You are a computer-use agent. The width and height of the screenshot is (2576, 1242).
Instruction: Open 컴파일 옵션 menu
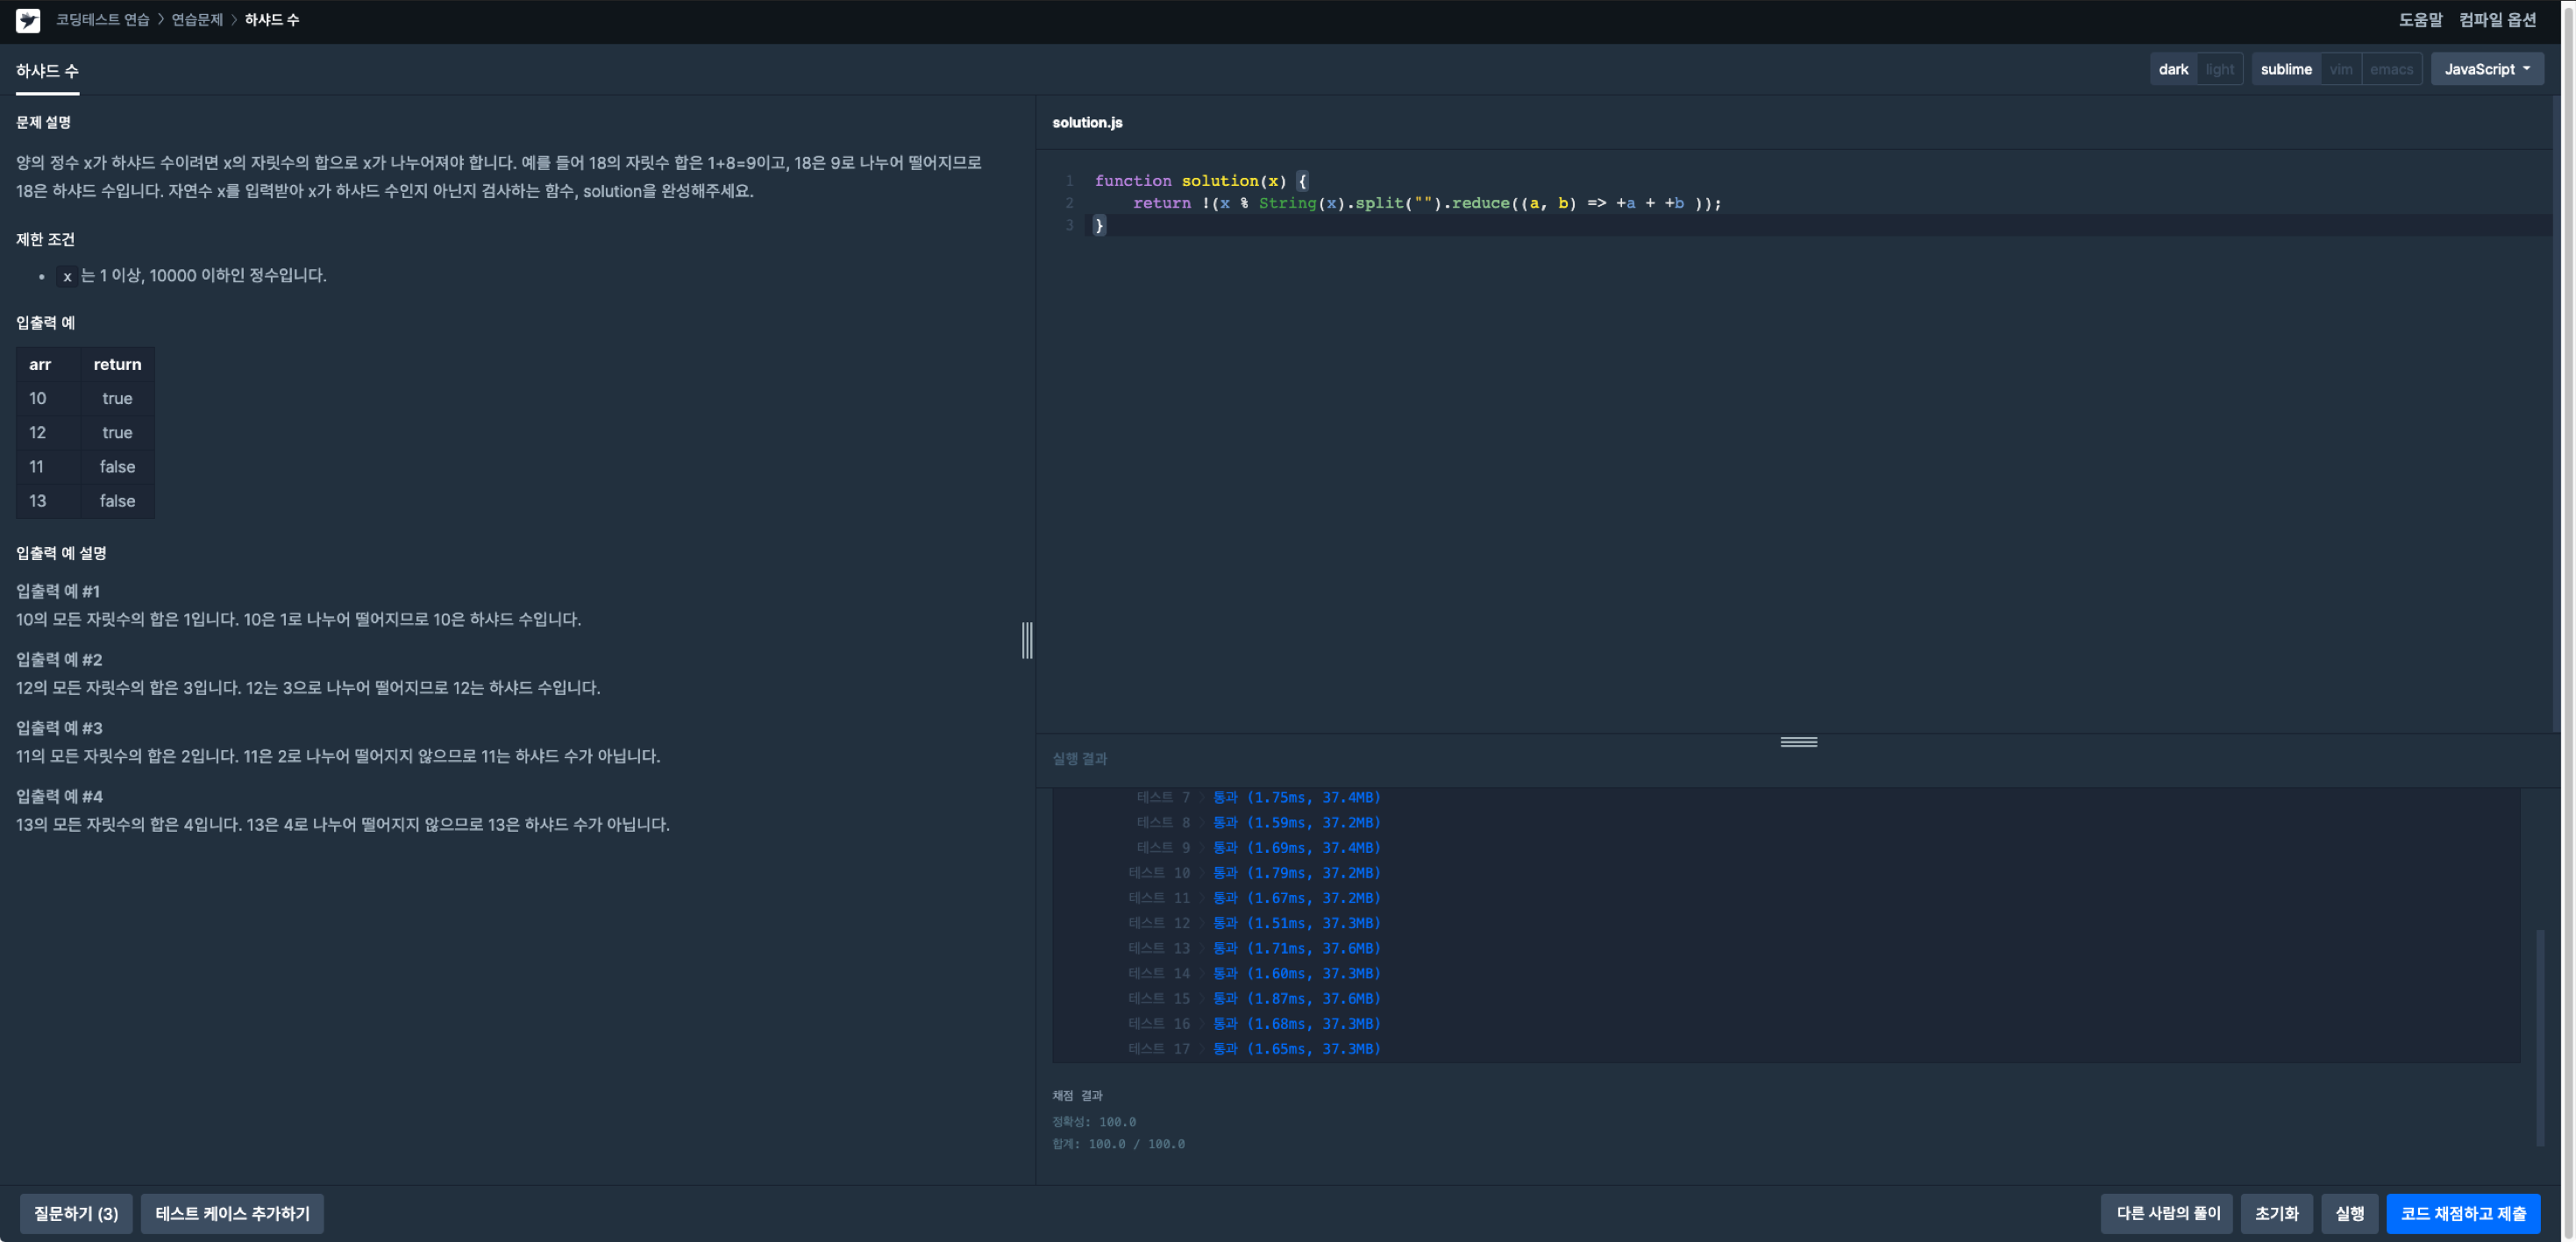tap(2497, 20)
